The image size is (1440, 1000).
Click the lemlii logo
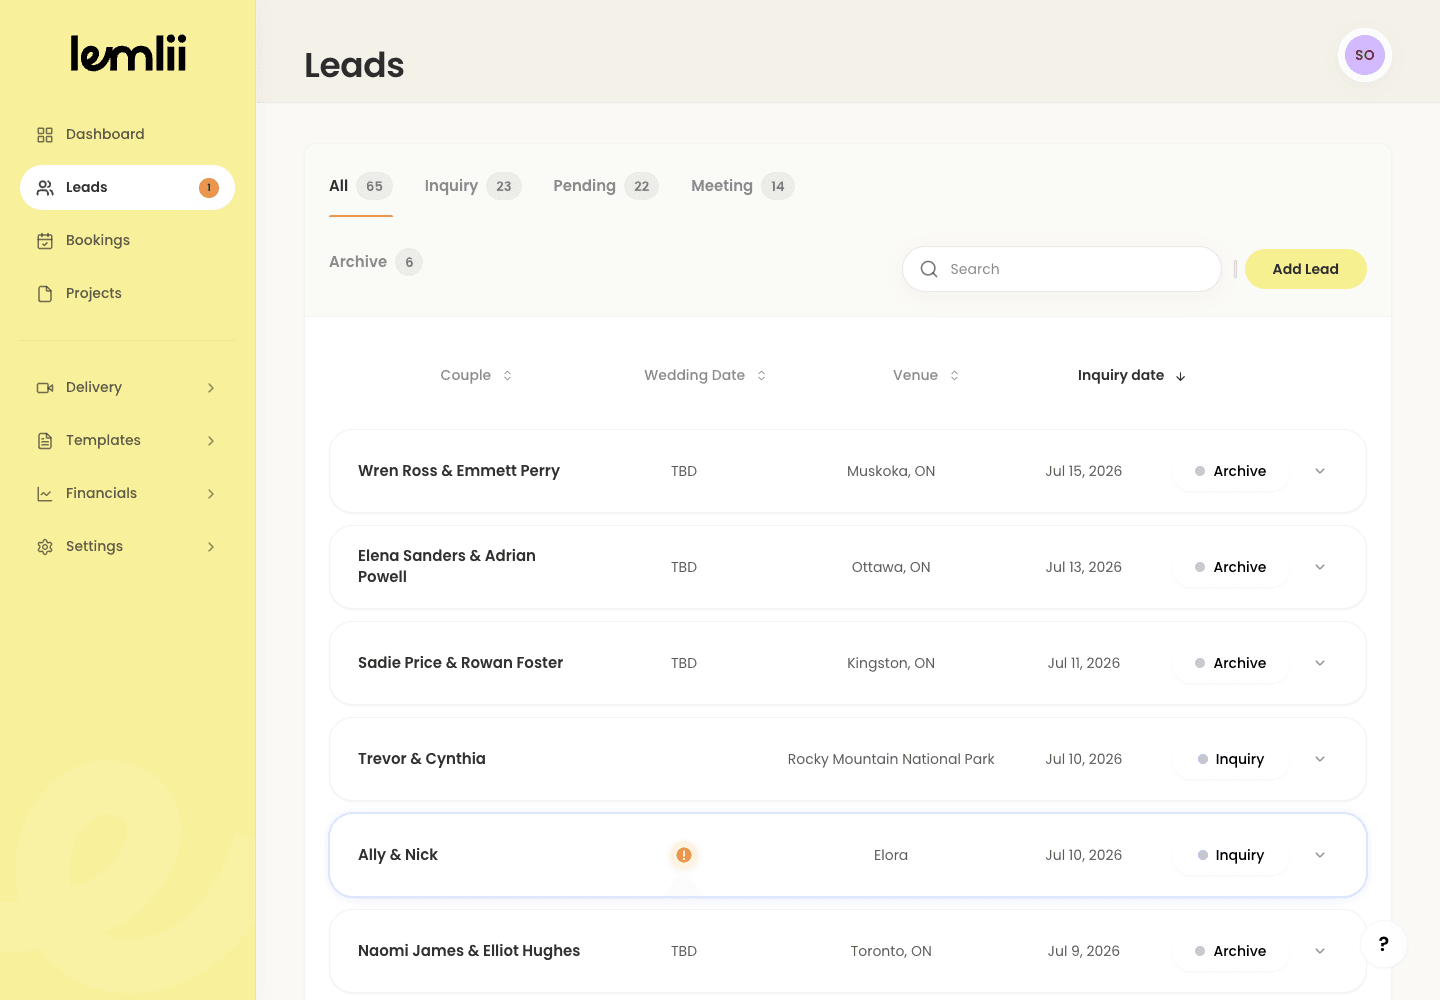tap(128, 54)
